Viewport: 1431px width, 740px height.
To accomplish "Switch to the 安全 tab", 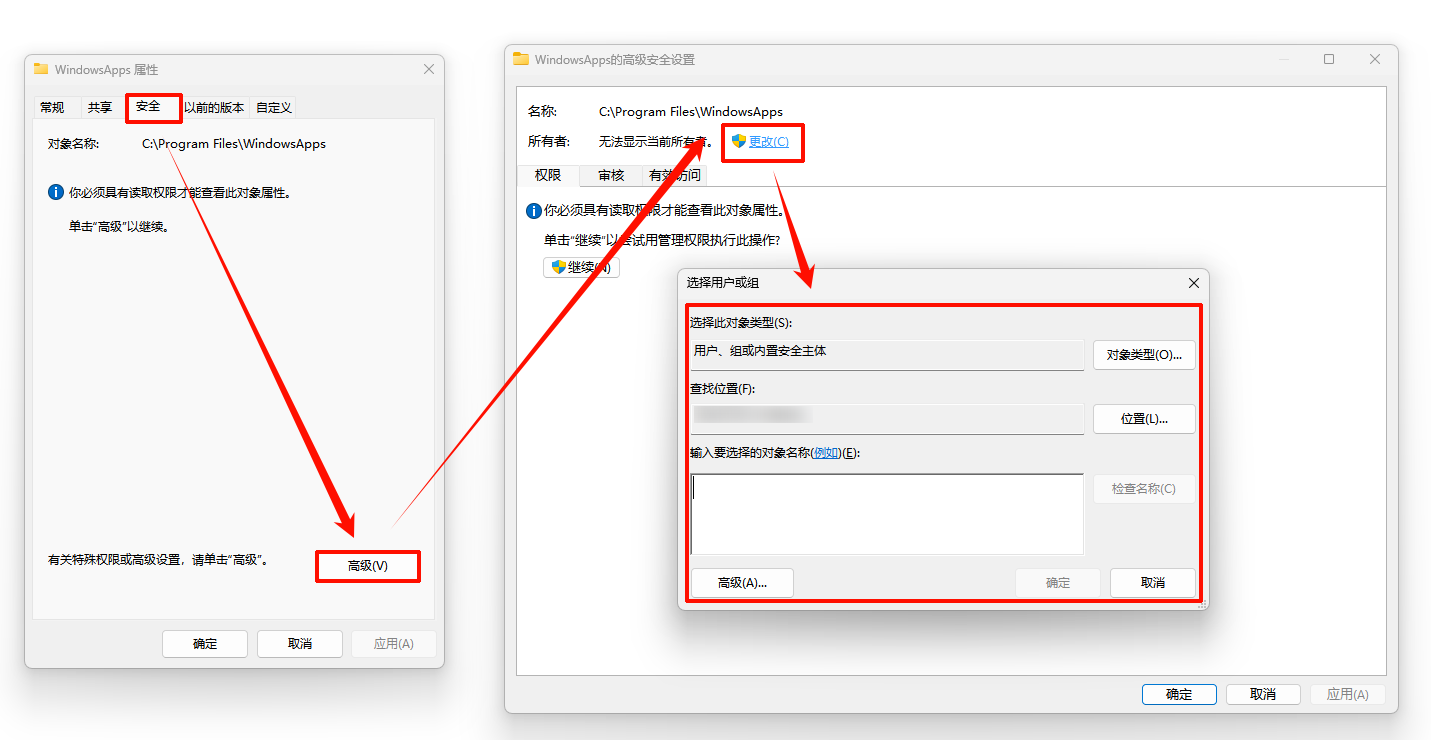I will 153,107.
